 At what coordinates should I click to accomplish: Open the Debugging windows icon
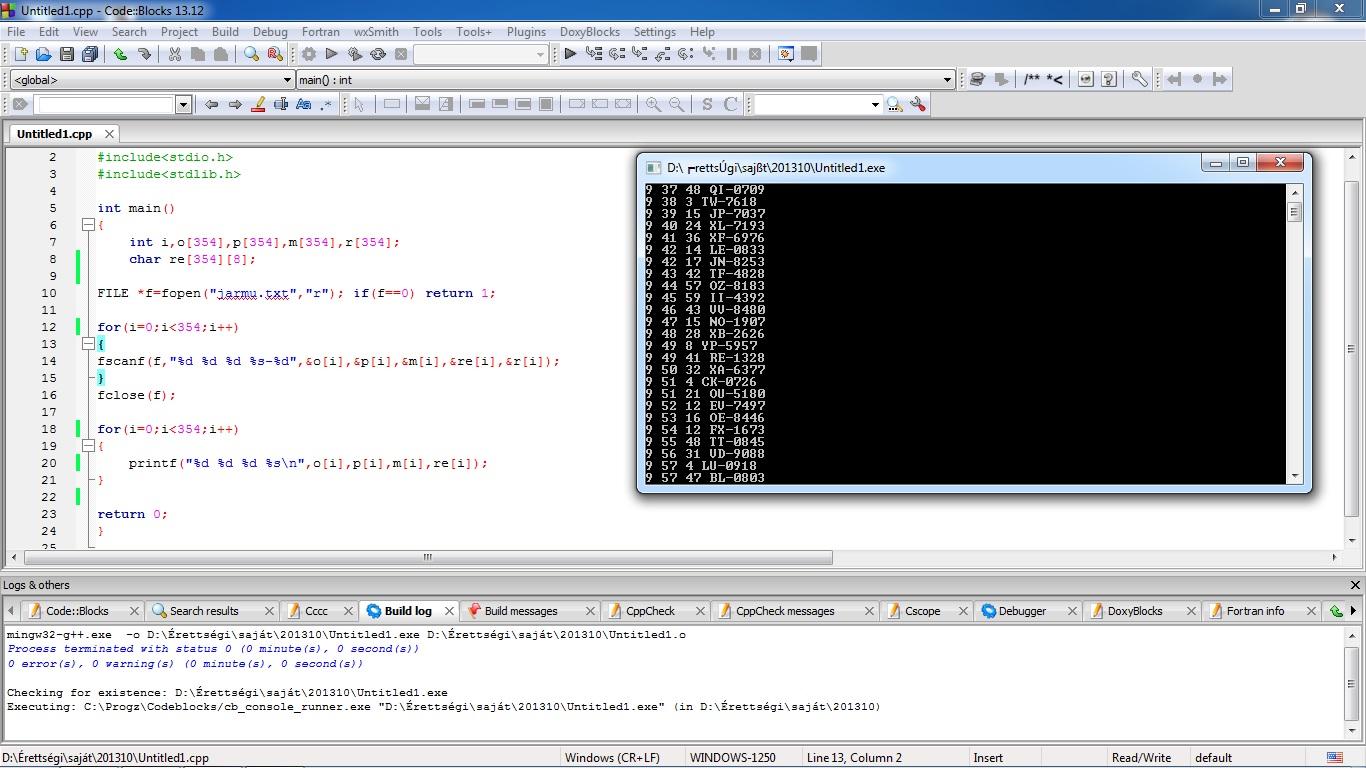[786, 54]
